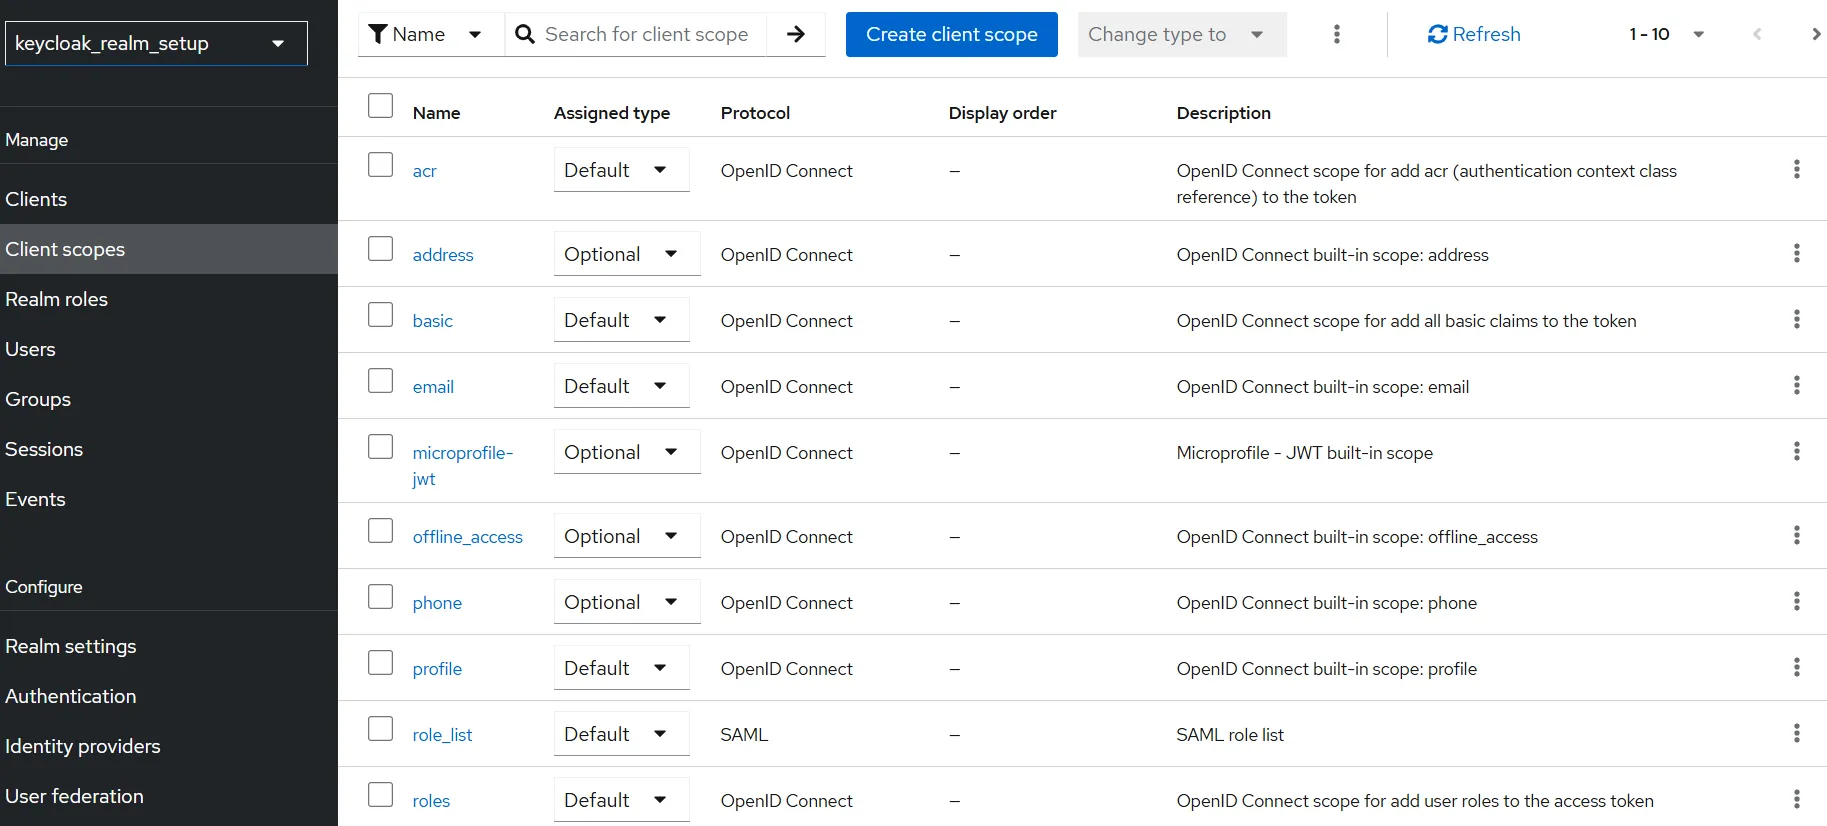Image resolution: width=1827 pixels, height=826 pixels.
Task: Open the 1 - 10 pagination dropdown
Action: tap(1666, 34)
